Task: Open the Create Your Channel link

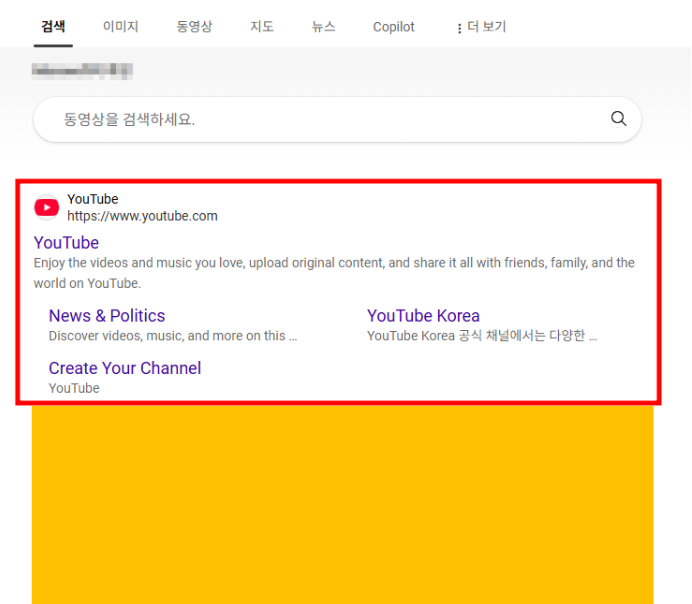Action: pos(125,368)
